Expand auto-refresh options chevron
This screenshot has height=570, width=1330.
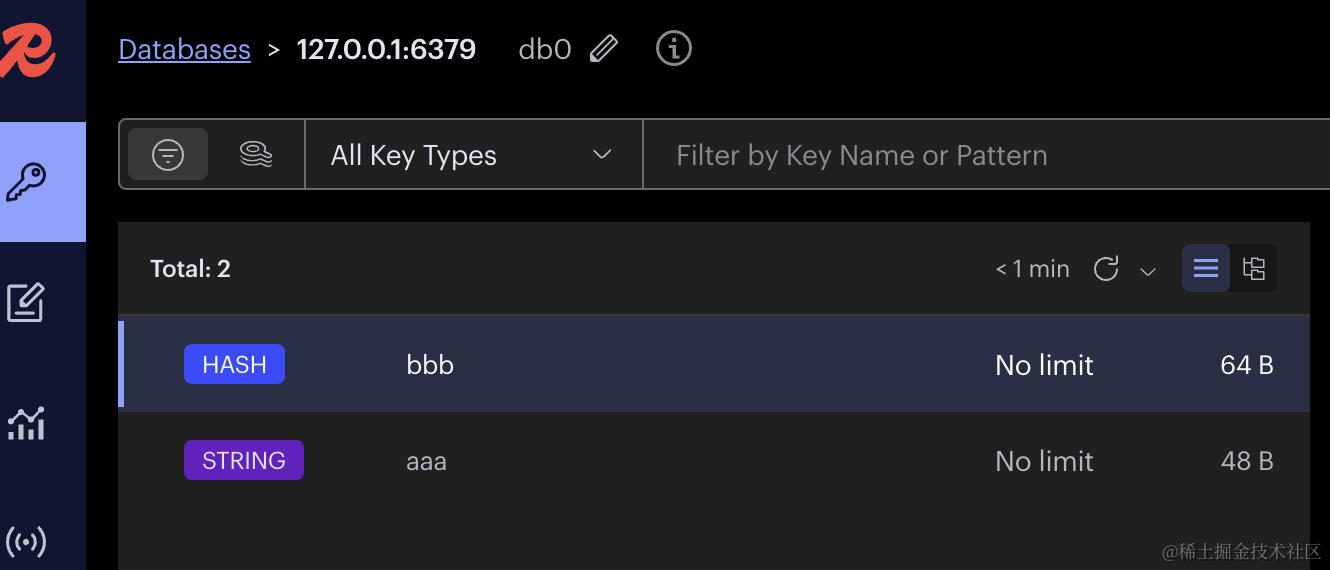[1148, 271]
